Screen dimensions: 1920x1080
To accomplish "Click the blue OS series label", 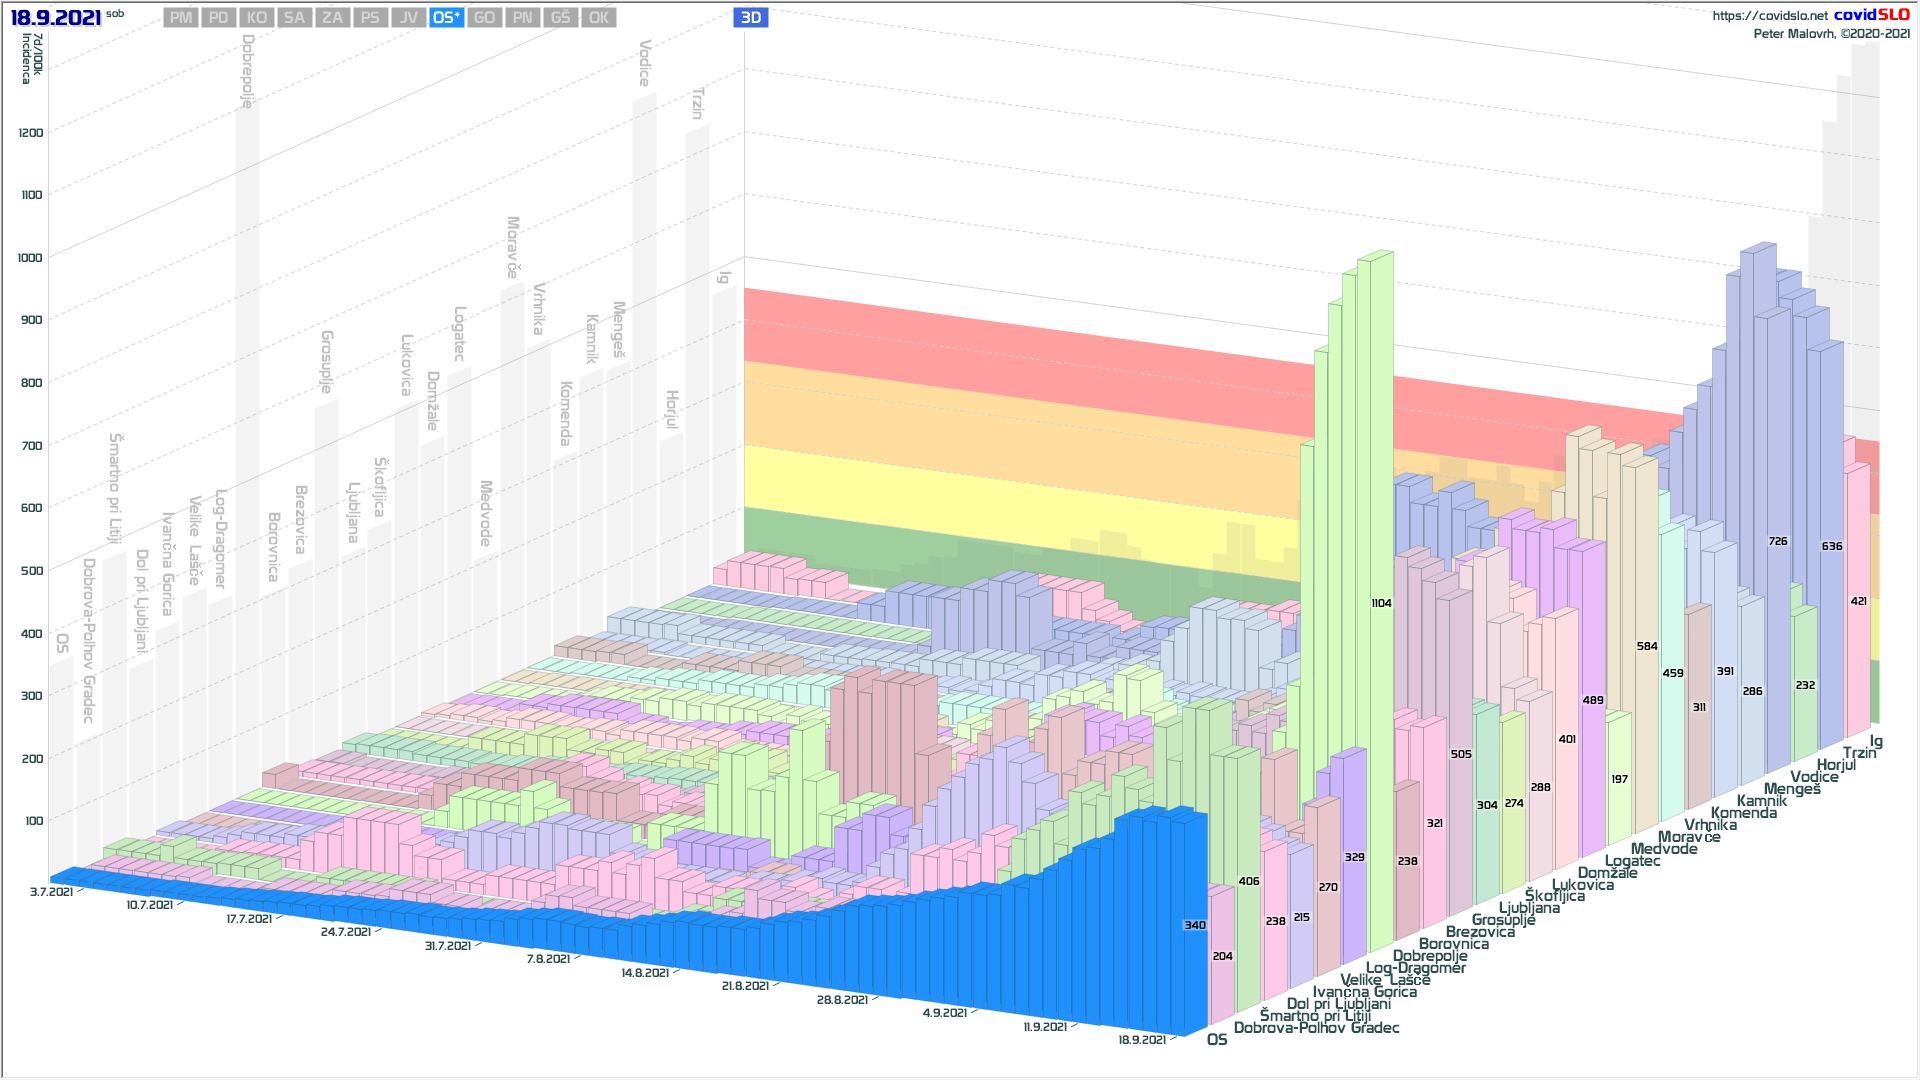I will [x=1217, y=1040].
